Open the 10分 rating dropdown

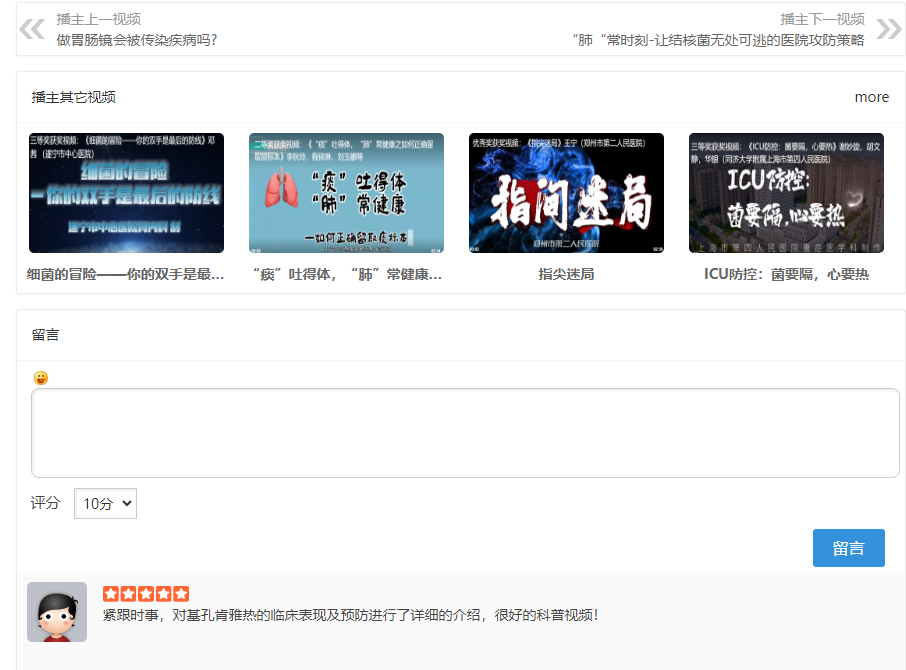[x=105, y=504]
